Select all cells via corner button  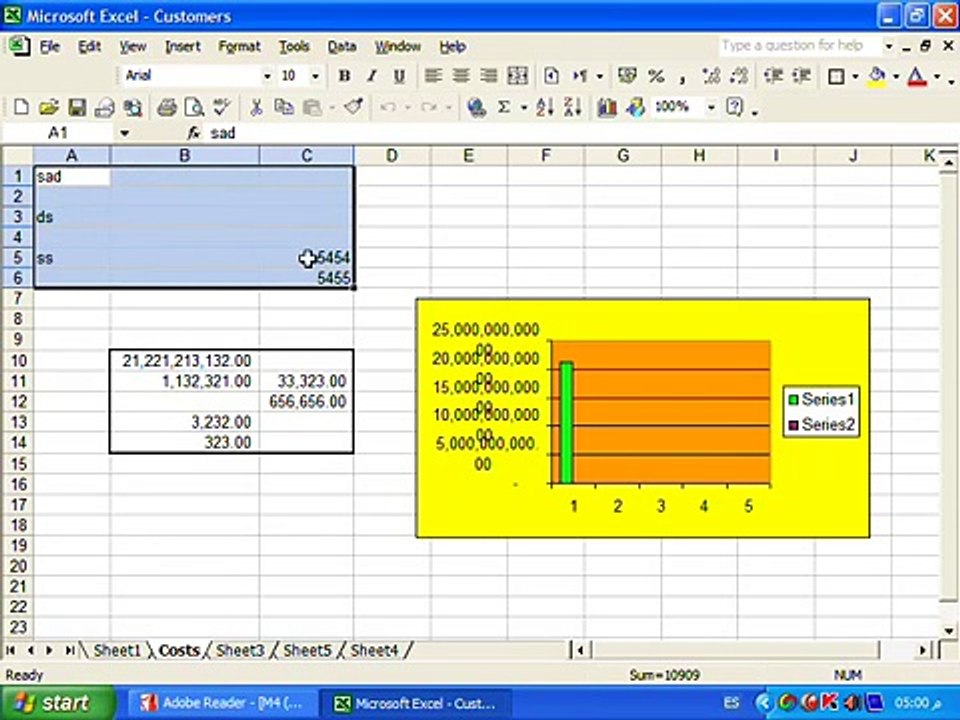pos(17,156)
